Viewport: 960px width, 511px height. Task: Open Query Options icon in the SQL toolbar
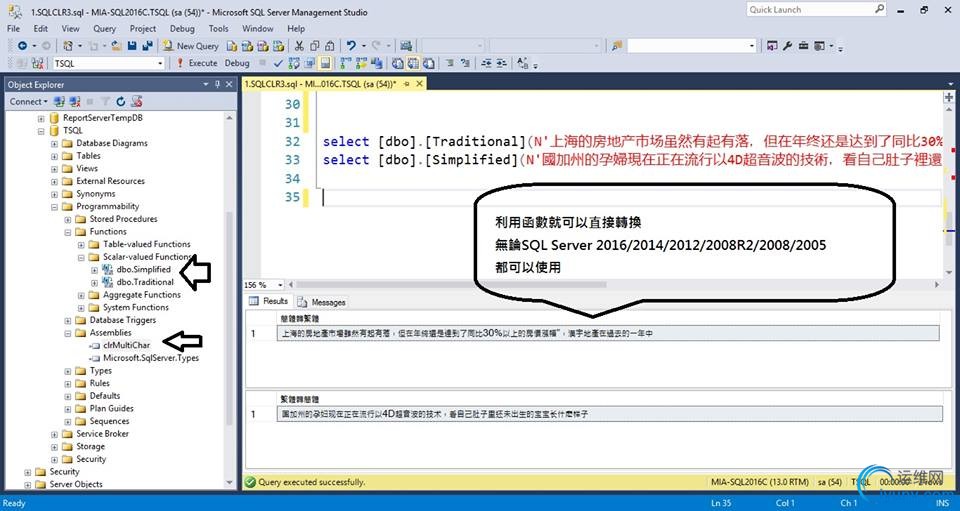pyautogui.click(x=310, y=63)
